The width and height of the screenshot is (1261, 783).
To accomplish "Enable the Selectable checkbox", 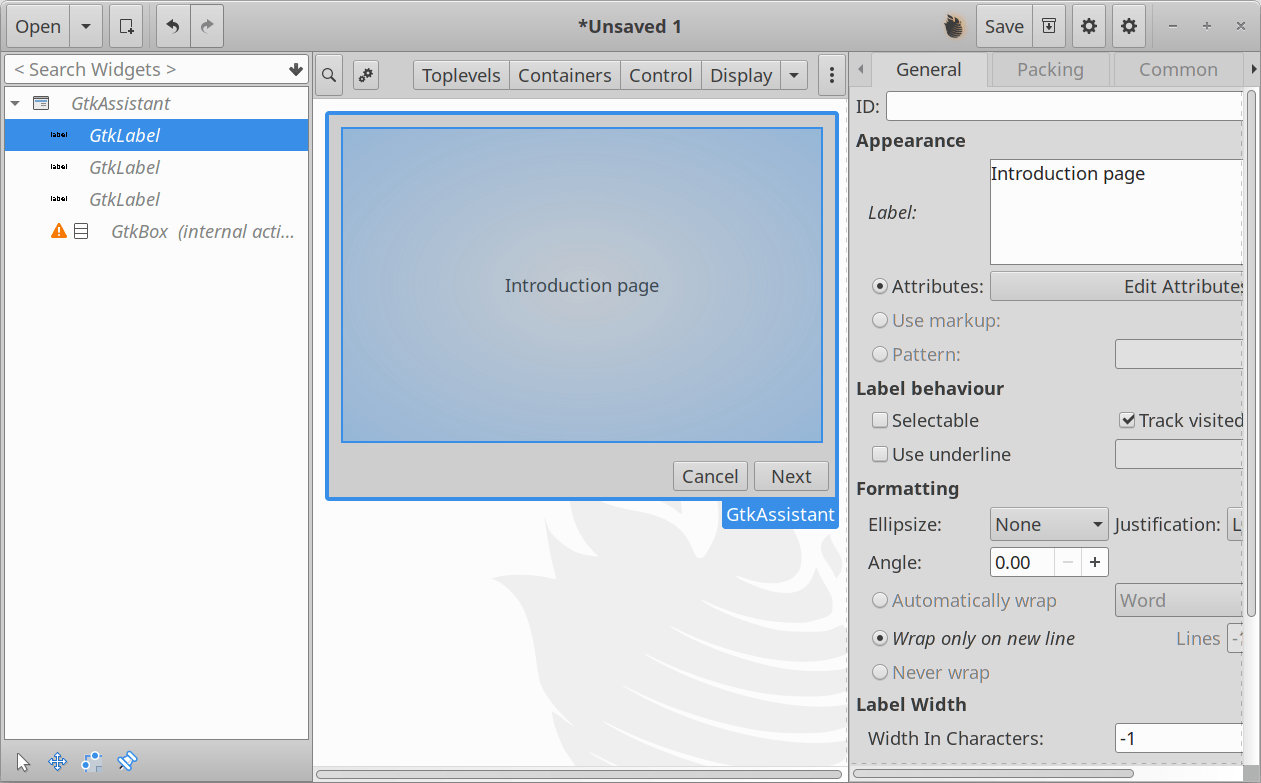I will 879,420.
